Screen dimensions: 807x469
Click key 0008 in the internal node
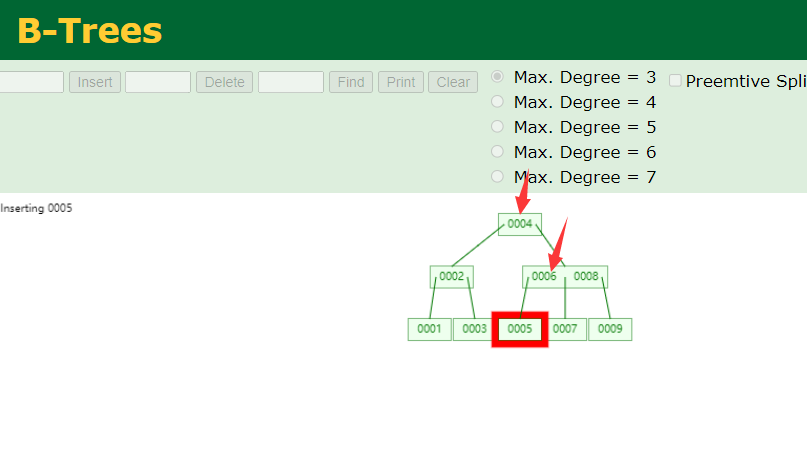tap(586, 276)
